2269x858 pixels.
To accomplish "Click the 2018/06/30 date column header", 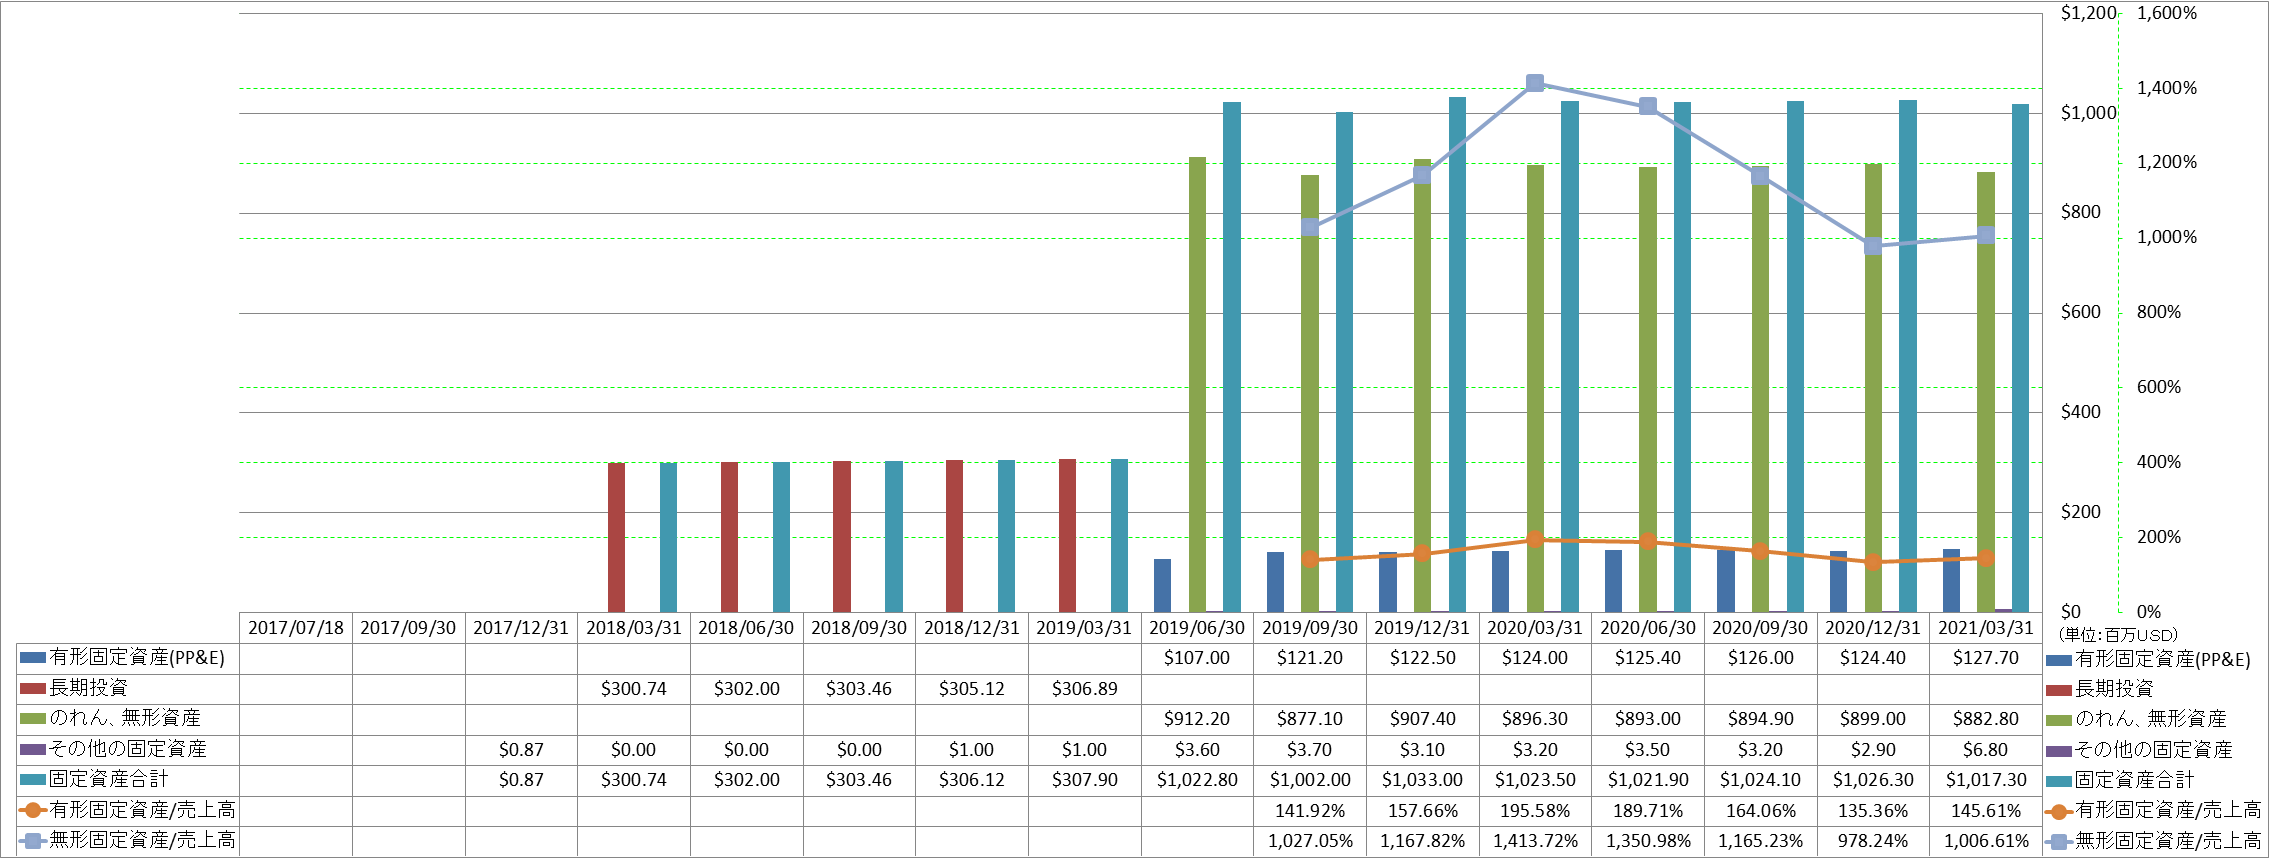I will coord(746,628).
